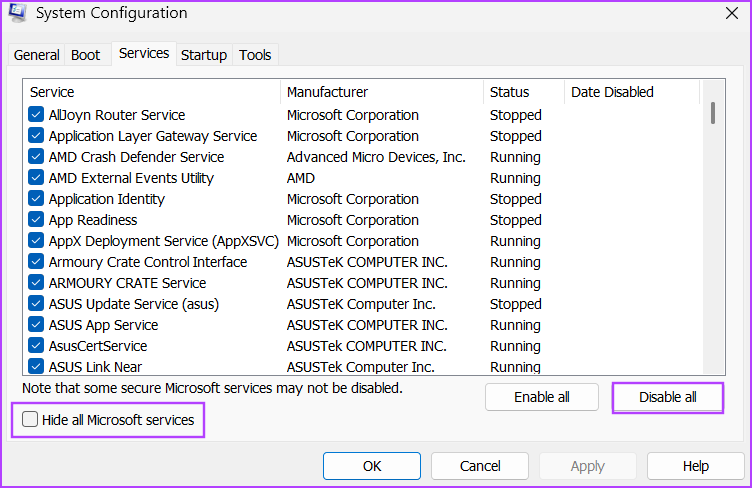The width and height of the screenshot is (752, 488).
Task: Uncheck AMD Crash Defender Service
Action: 36,157
